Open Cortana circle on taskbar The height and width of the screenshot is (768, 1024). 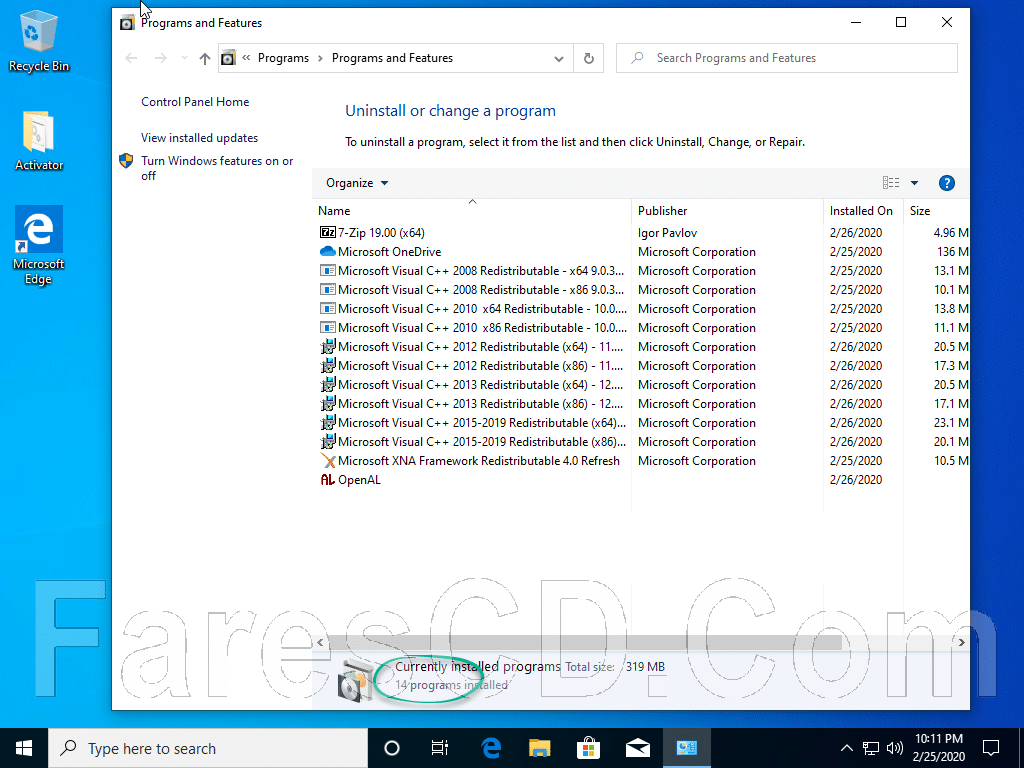[392, 748]
